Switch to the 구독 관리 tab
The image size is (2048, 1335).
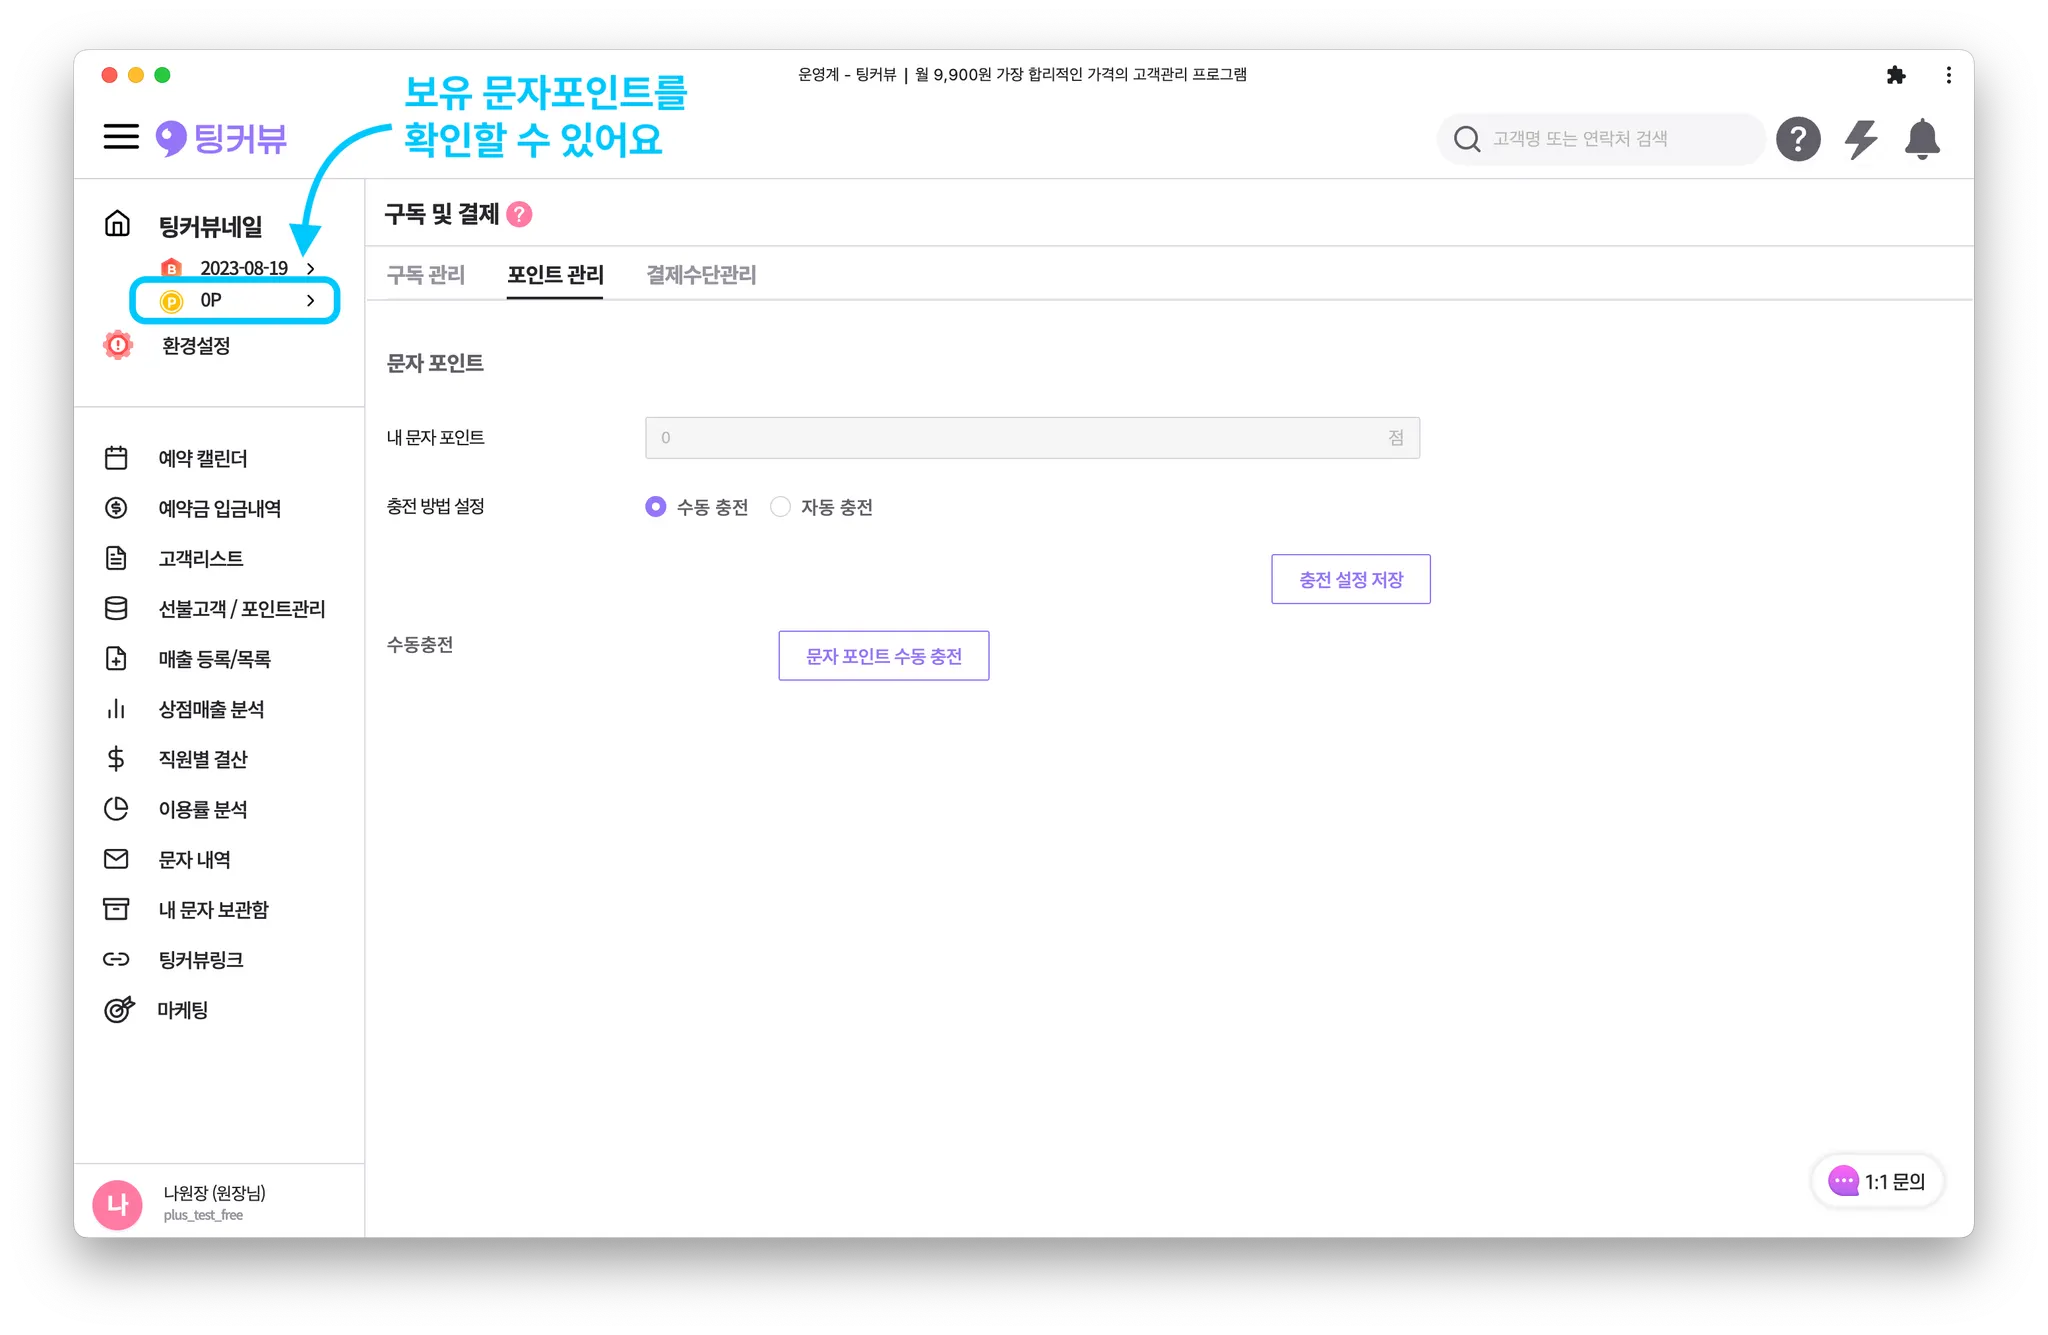425,275
